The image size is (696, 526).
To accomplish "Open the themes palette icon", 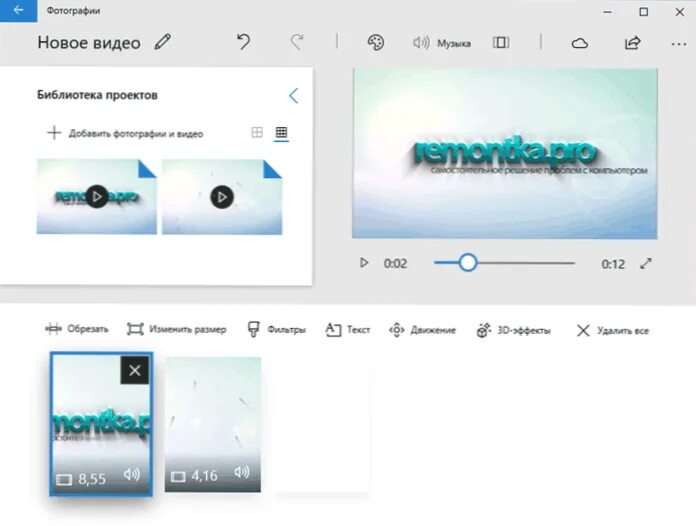I will (x=376, y=43).
